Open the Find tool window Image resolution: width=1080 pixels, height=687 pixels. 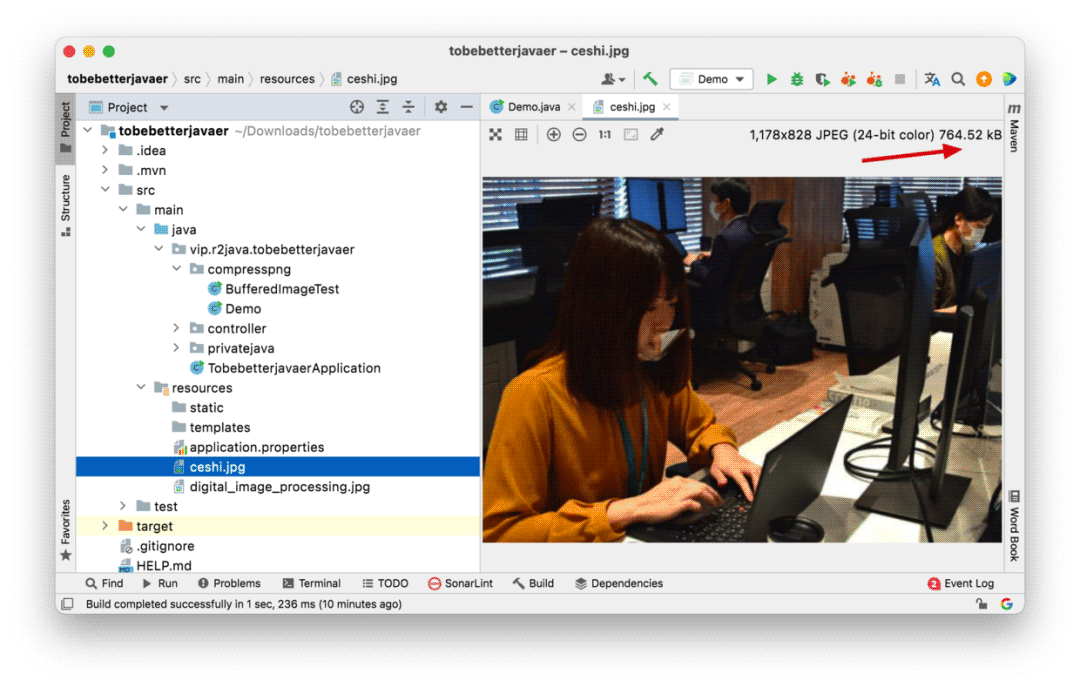(105, 583)
